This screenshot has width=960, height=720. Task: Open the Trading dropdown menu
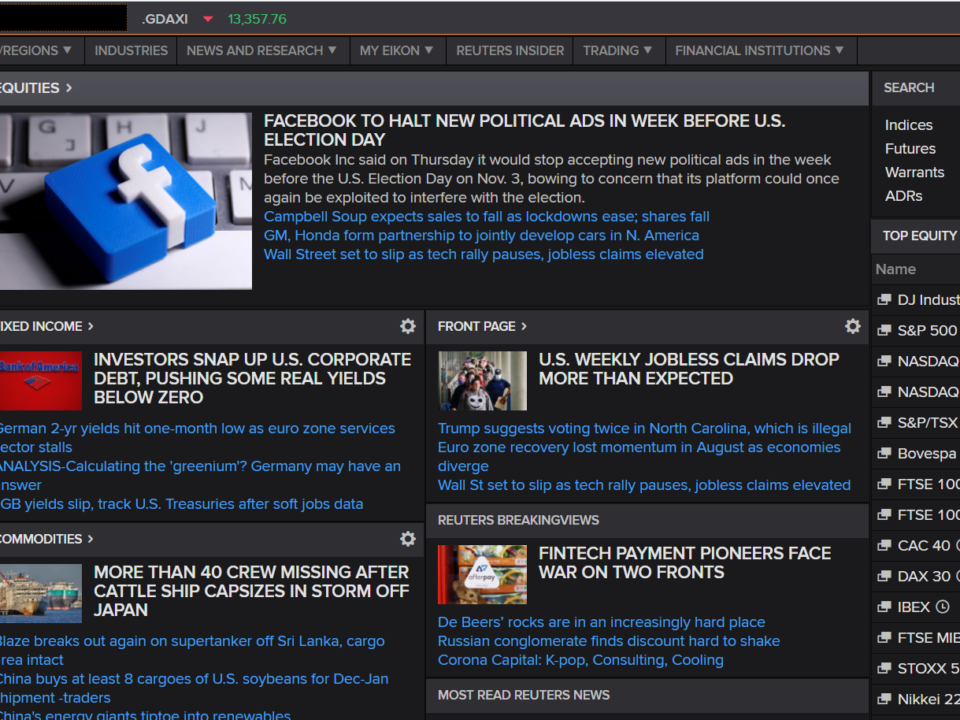coord(617,50)
